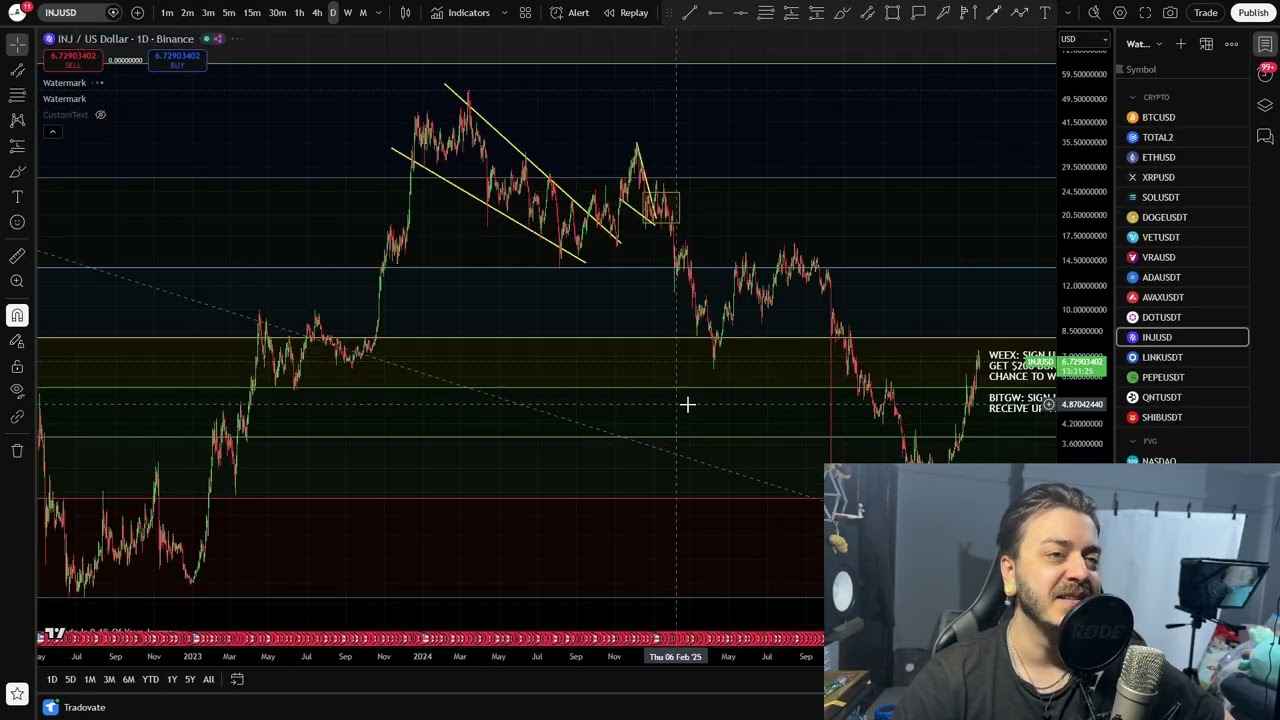Open the USD currency dropdown
Image resolution: width=1280 pixels, height=720 pixels.
coord(1085,40)
